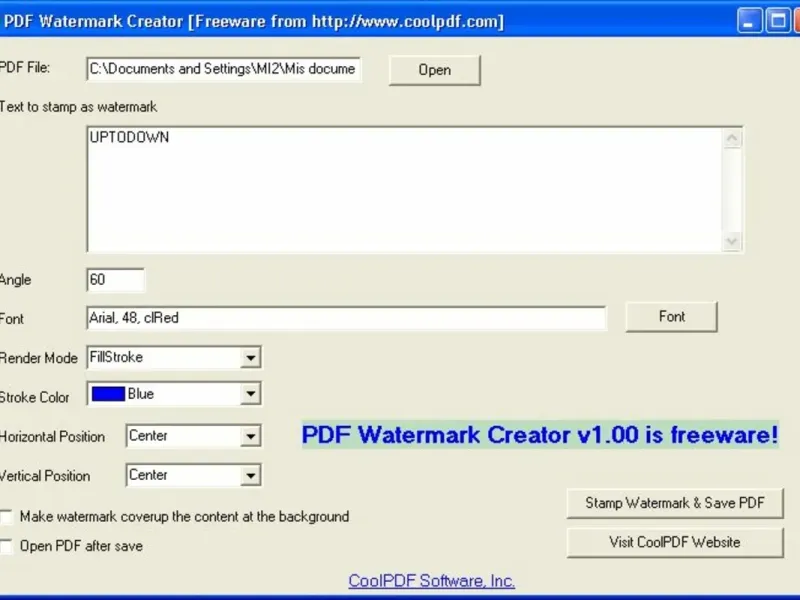The width and height of the screenshot is (800, 600).
Task: Click the watermark text scroll-down arrow
Action: [732, 241]
